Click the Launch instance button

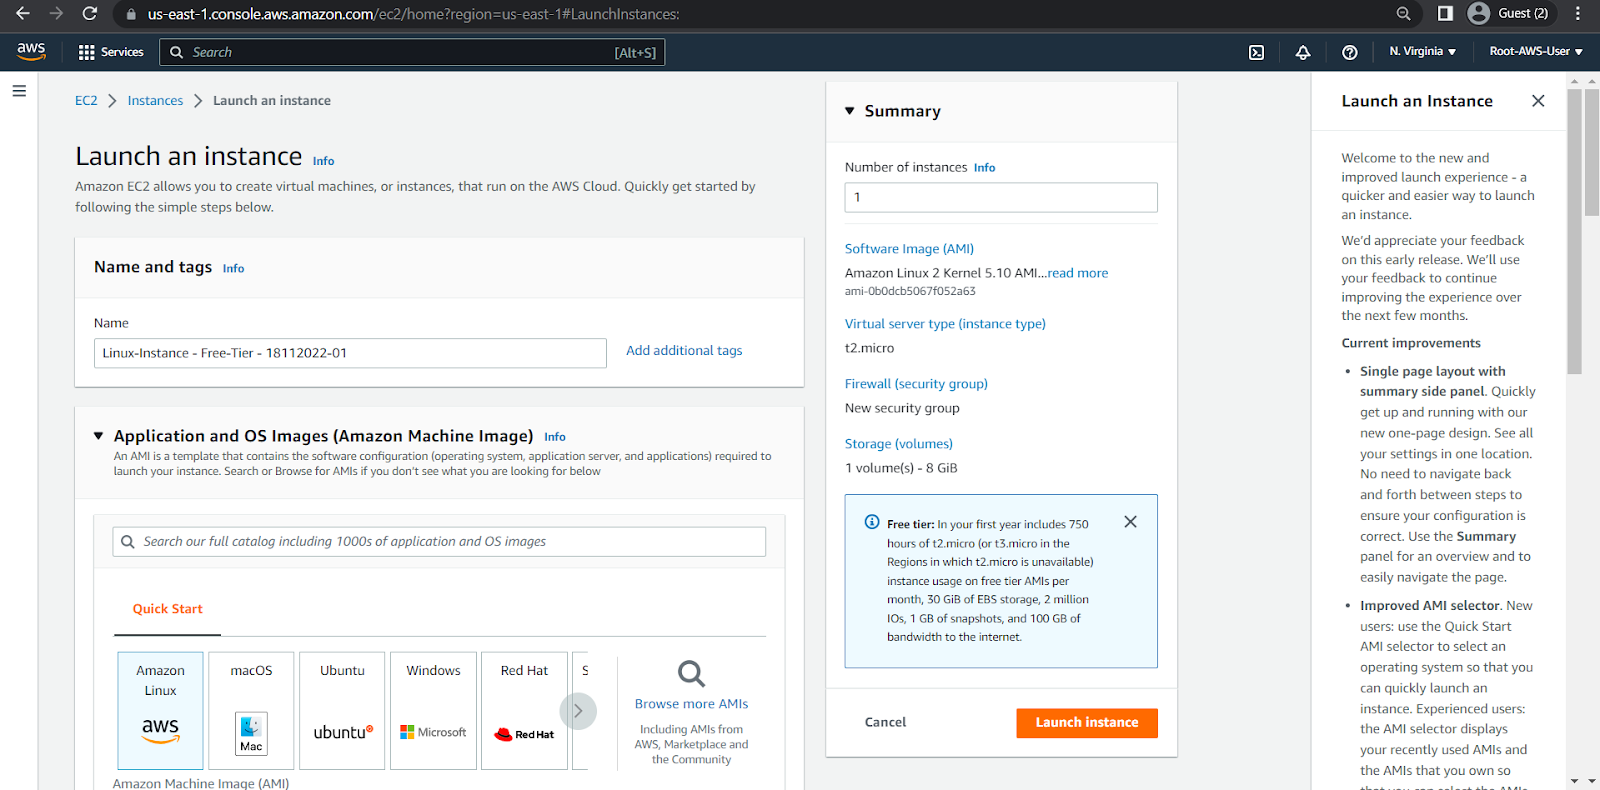(x=1087, y=723)
